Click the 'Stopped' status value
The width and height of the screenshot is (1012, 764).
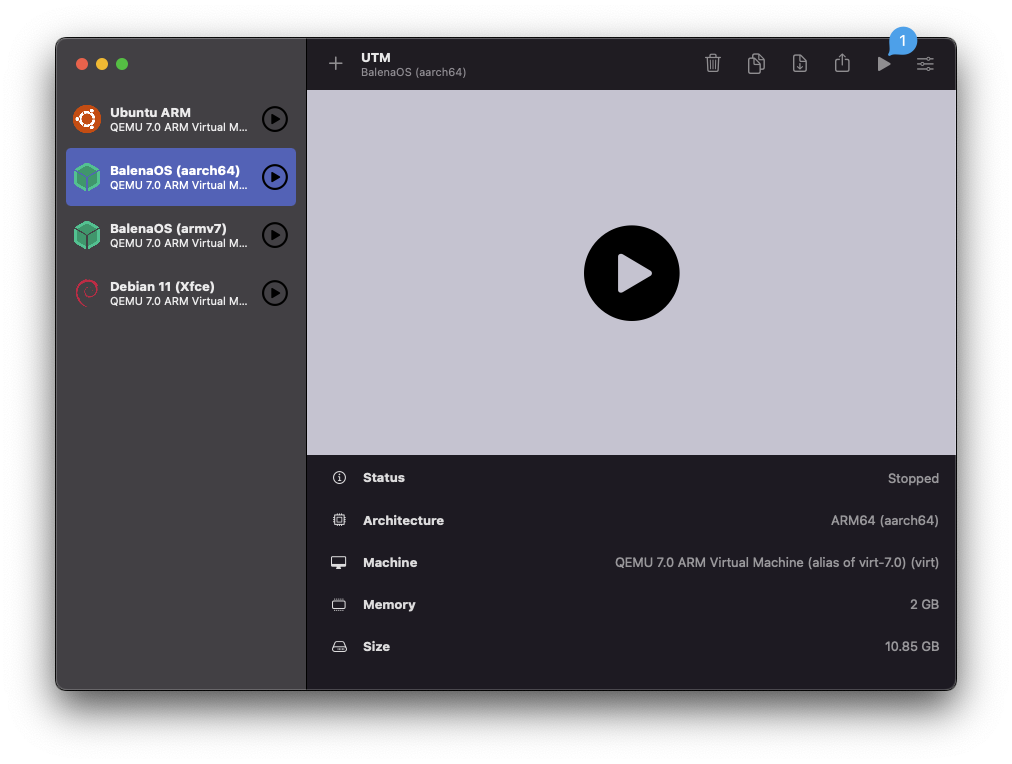coord(913,478)
